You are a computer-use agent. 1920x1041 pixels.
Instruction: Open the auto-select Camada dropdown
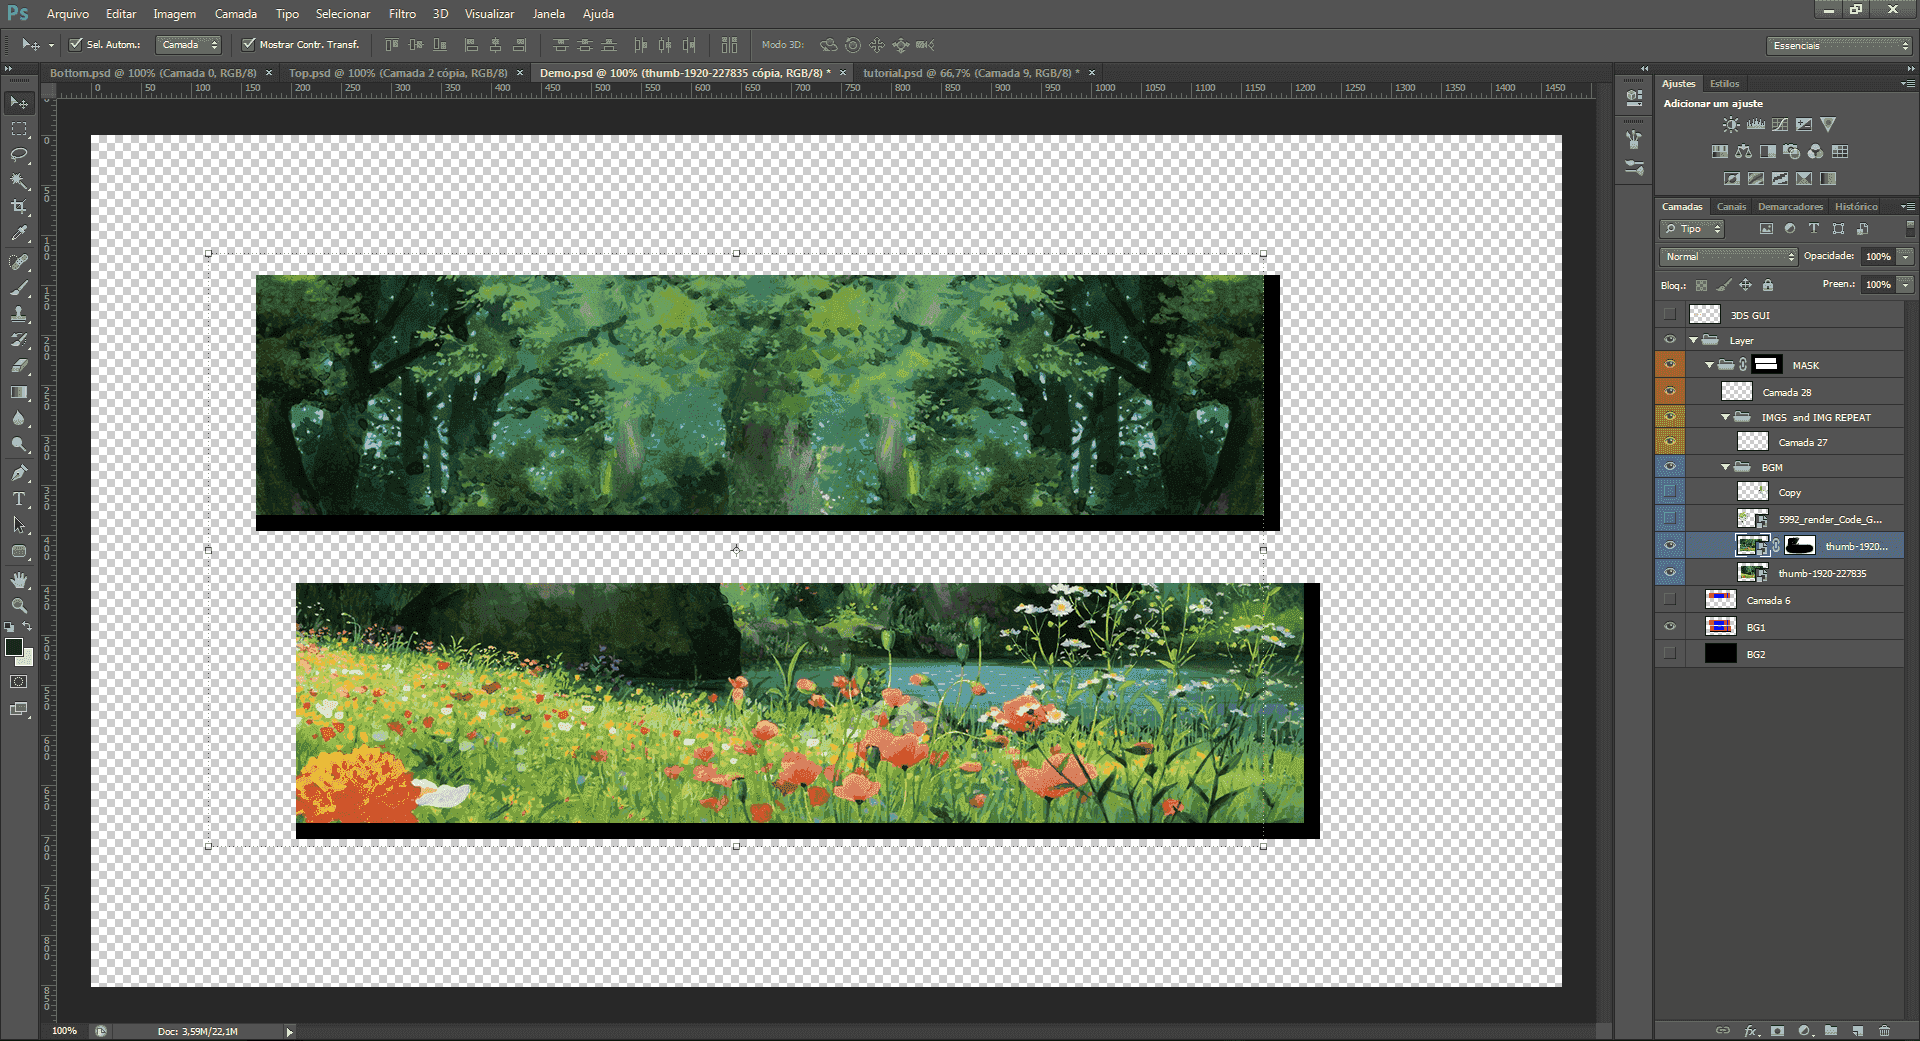pos(188,45)
